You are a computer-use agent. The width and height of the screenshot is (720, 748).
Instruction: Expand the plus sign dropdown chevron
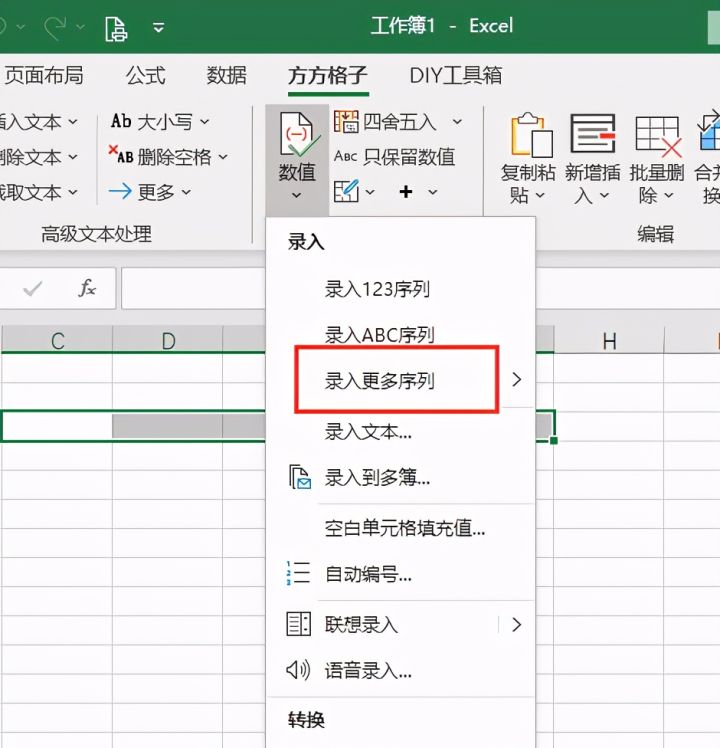432,192
